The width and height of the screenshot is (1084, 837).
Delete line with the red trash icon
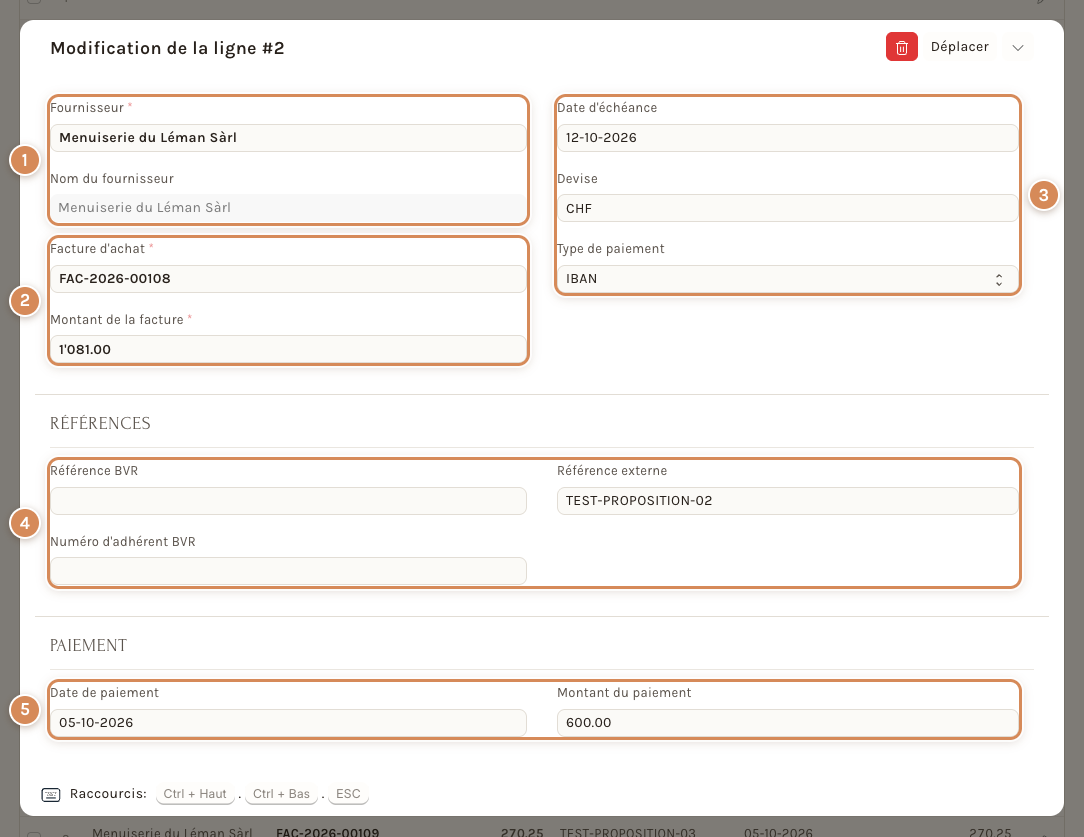pos(901,47)
